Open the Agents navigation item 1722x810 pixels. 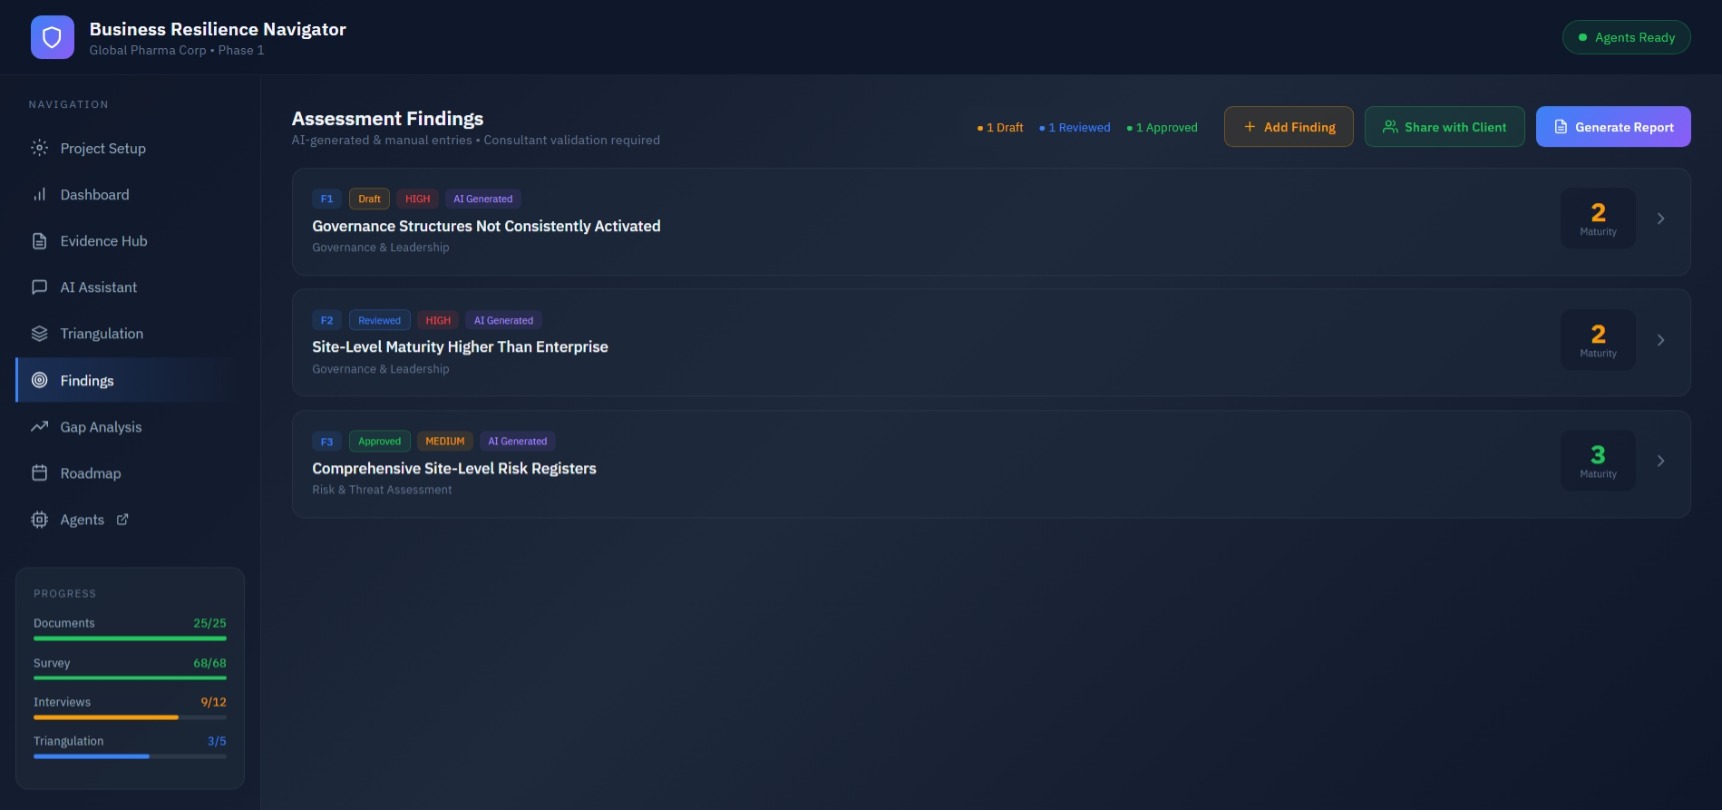81,520
